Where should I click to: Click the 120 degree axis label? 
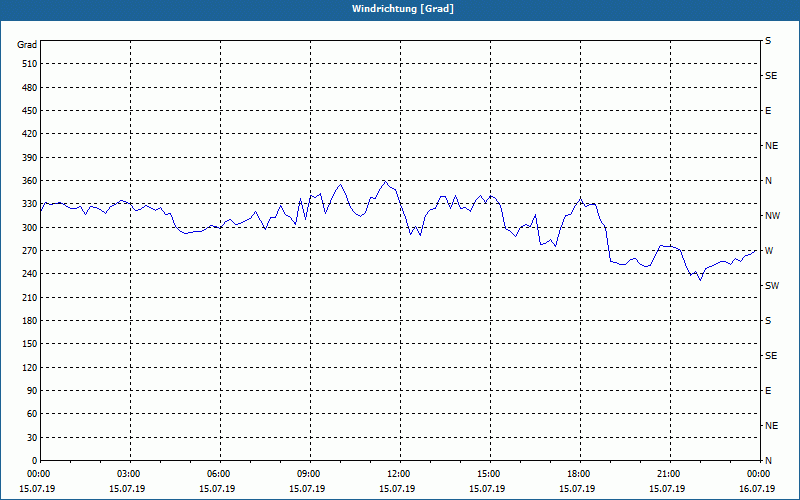tap(30, 367)
